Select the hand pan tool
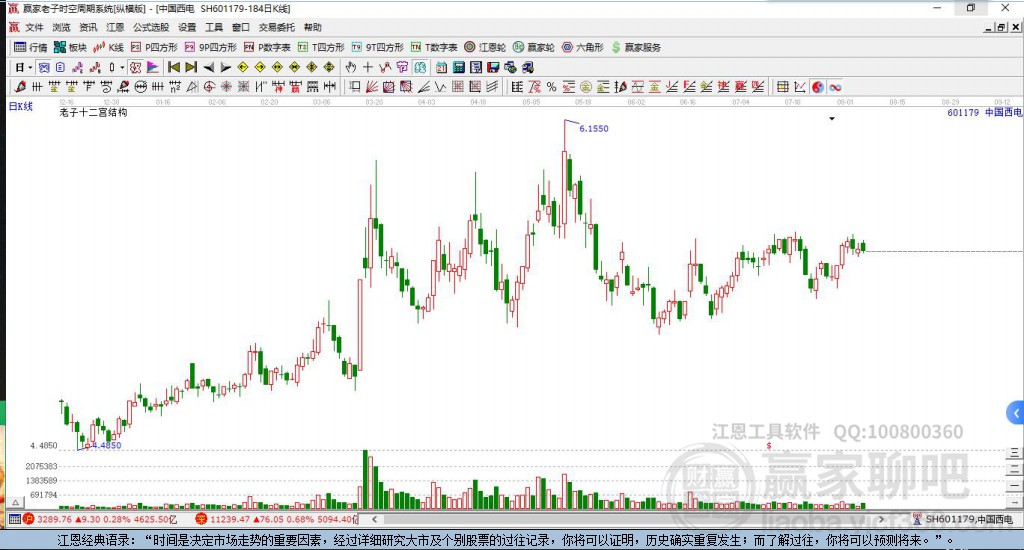1024x550 pixels. [351, 67]
